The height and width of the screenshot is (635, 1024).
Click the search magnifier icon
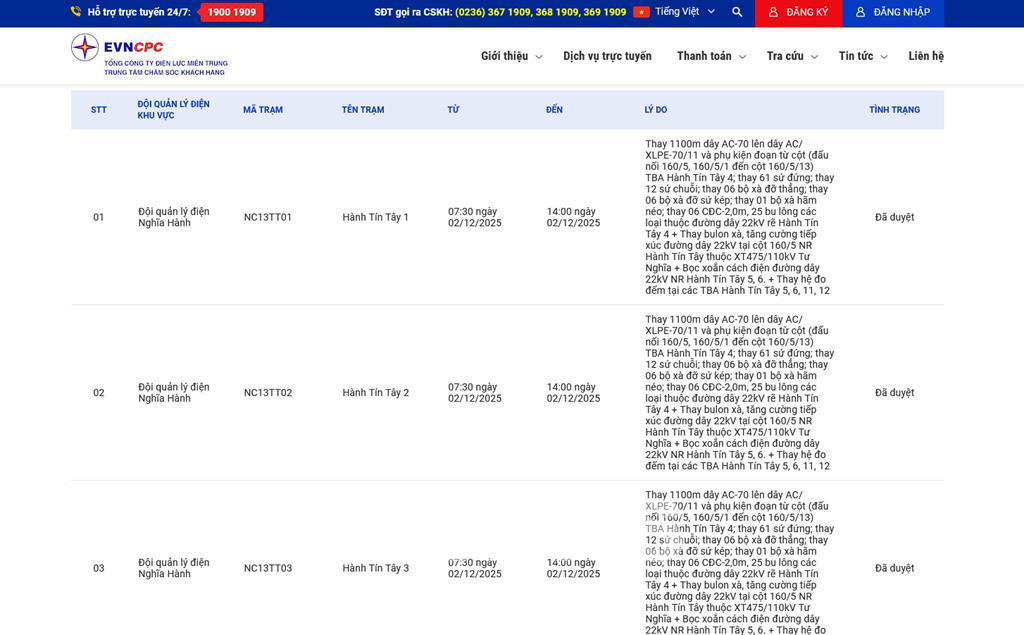tap(737, 12)
